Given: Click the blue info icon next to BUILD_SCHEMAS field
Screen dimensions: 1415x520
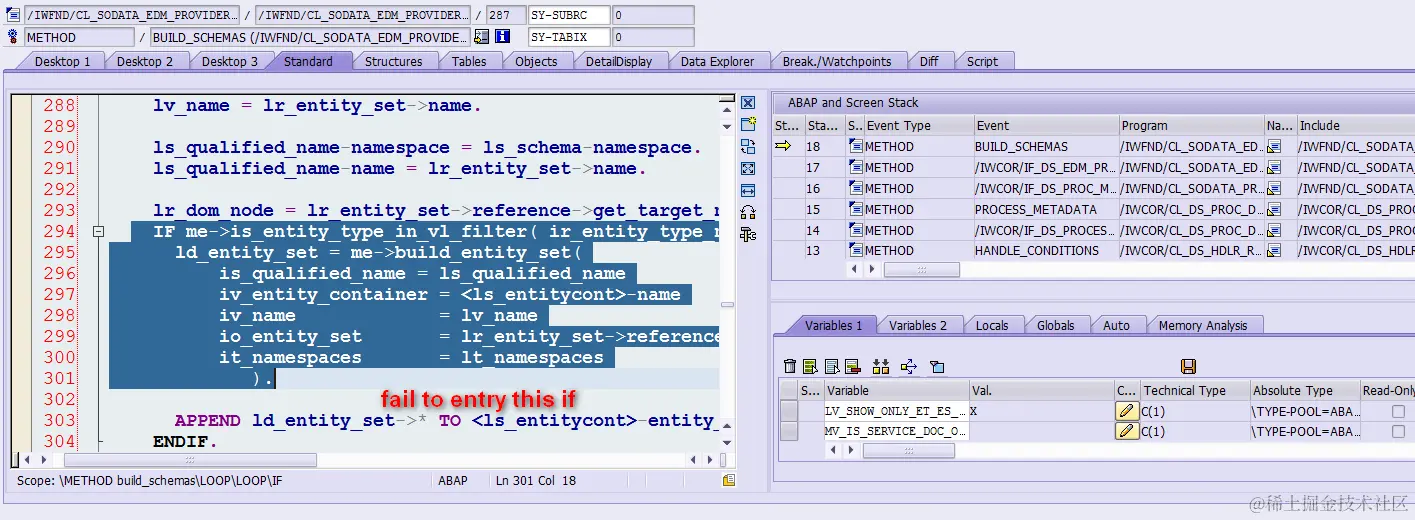Looking at the screenshot, I should point(503,37).
